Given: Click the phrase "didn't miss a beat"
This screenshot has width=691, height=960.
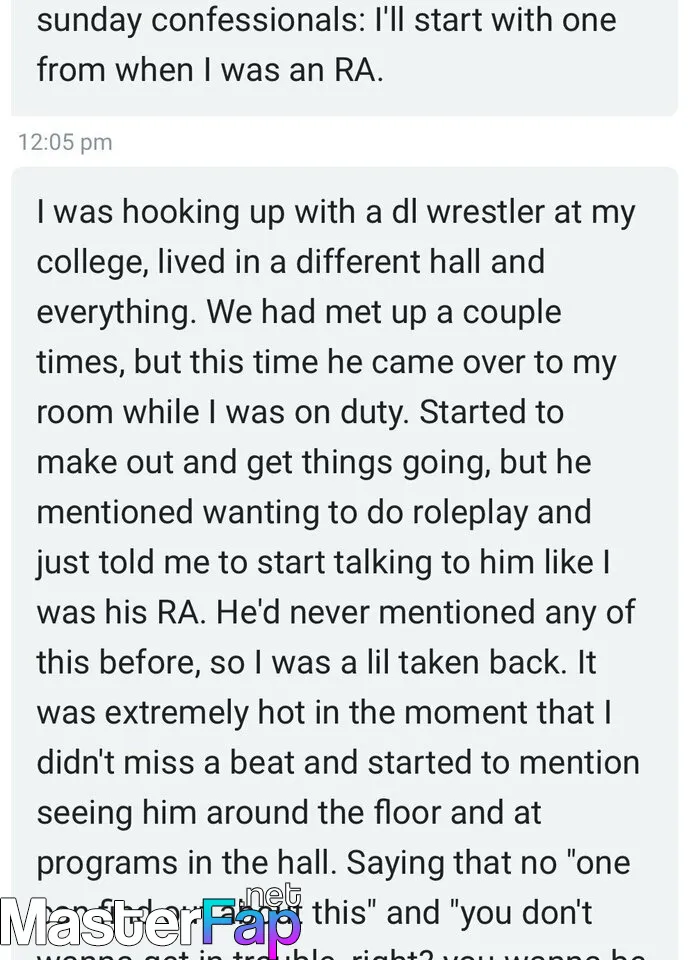Looking at the screenshot, I should tap(165, 762).
